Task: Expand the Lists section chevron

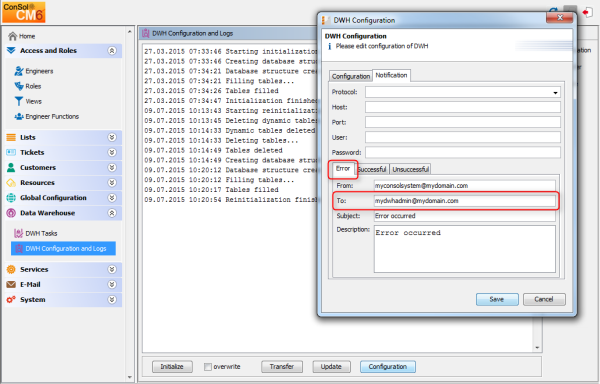Action: click(112, 137)
